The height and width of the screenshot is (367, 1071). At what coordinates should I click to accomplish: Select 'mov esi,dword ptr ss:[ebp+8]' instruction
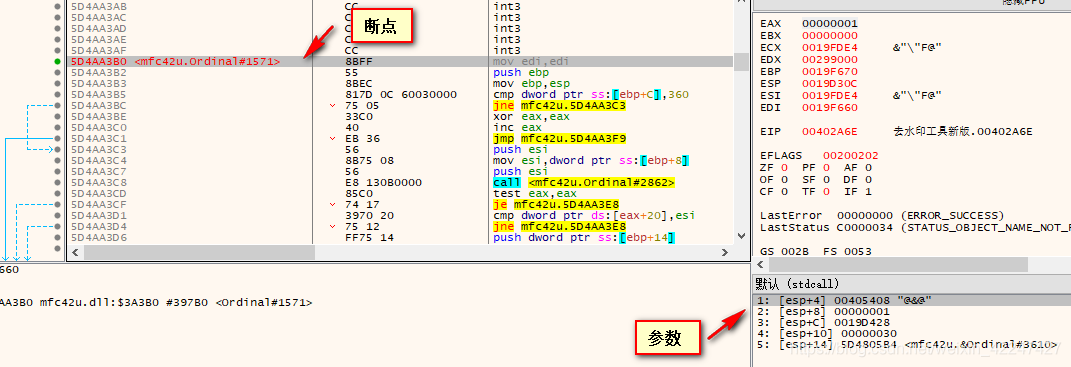pyautogui.click(x=591, y=161)
